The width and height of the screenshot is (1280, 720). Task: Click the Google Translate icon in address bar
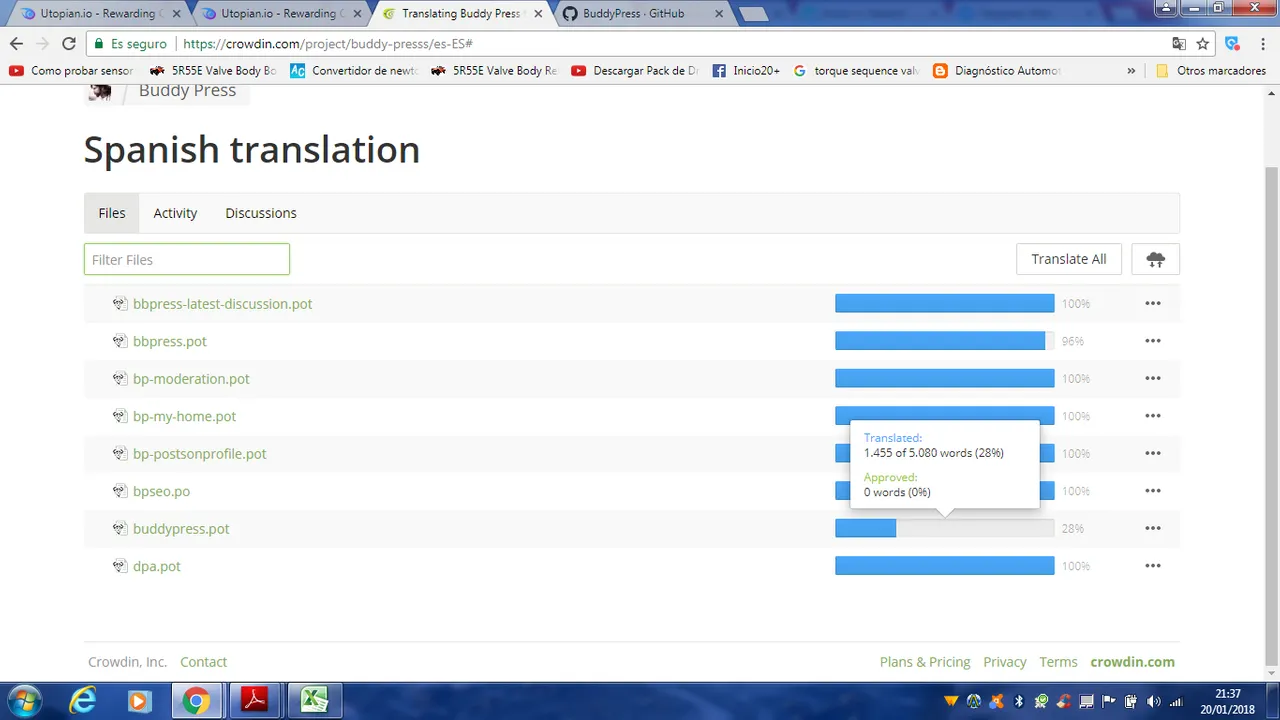1179,44
